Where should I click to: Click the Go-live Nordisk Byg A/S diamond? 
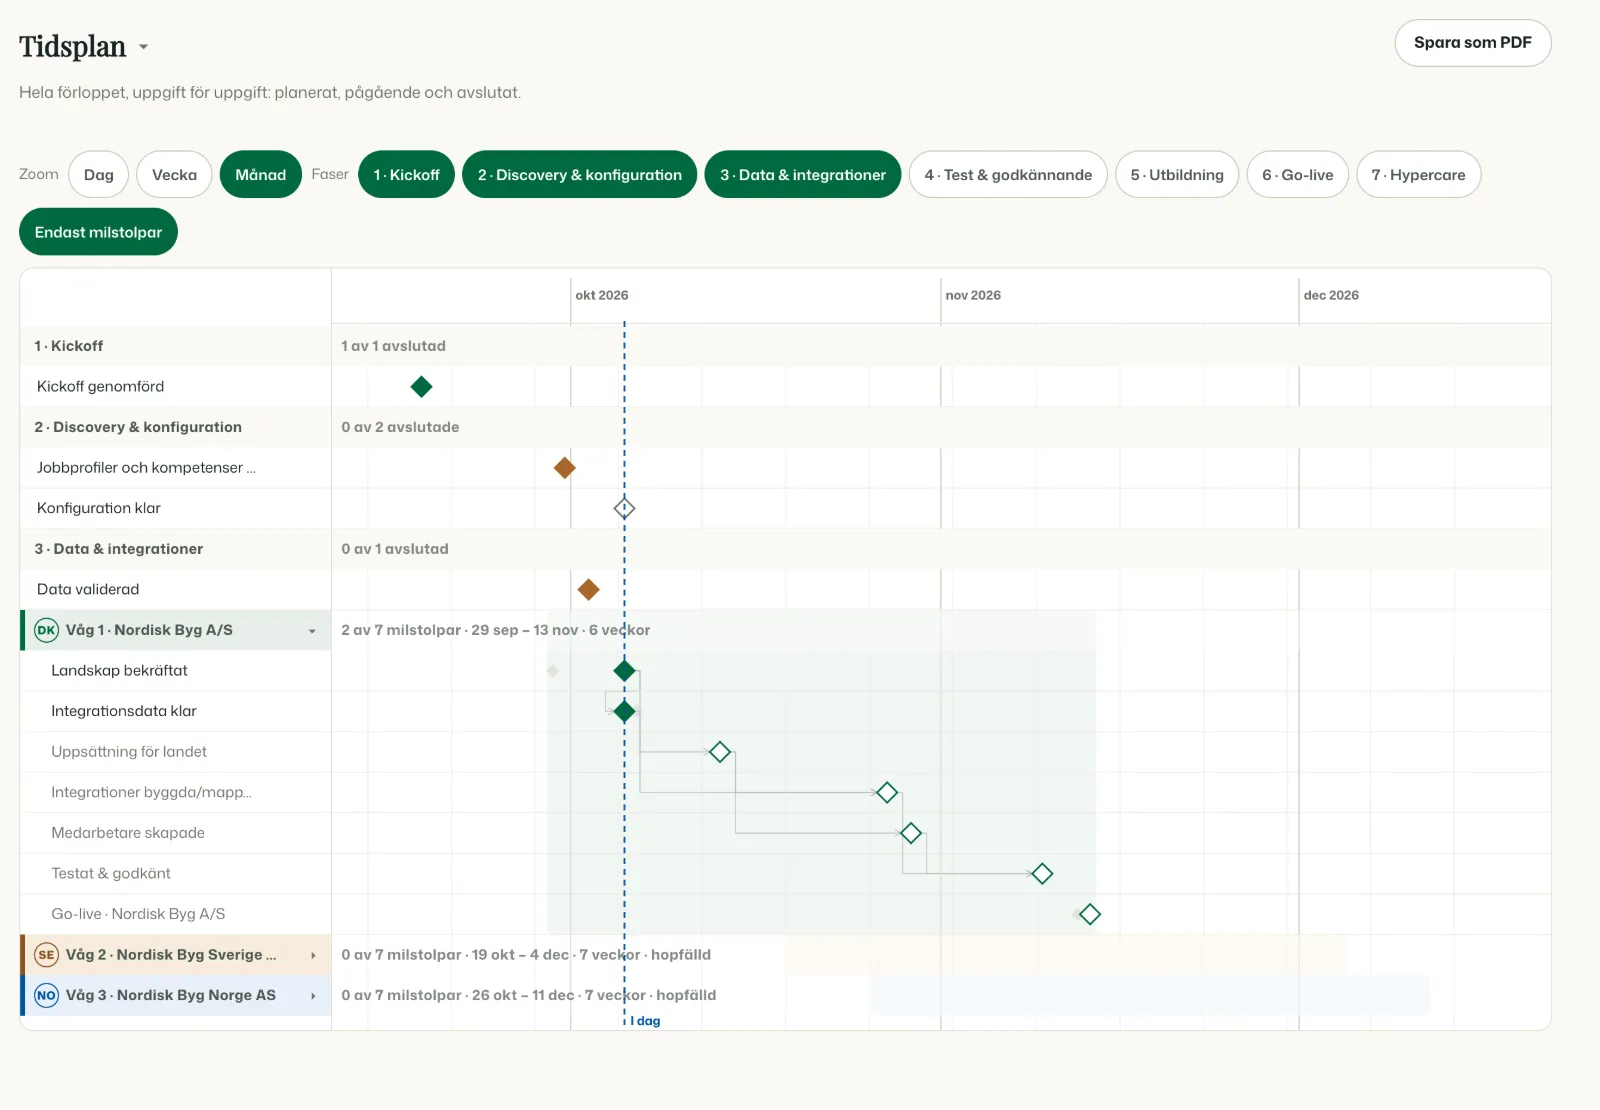click(x=1090, y=914)
